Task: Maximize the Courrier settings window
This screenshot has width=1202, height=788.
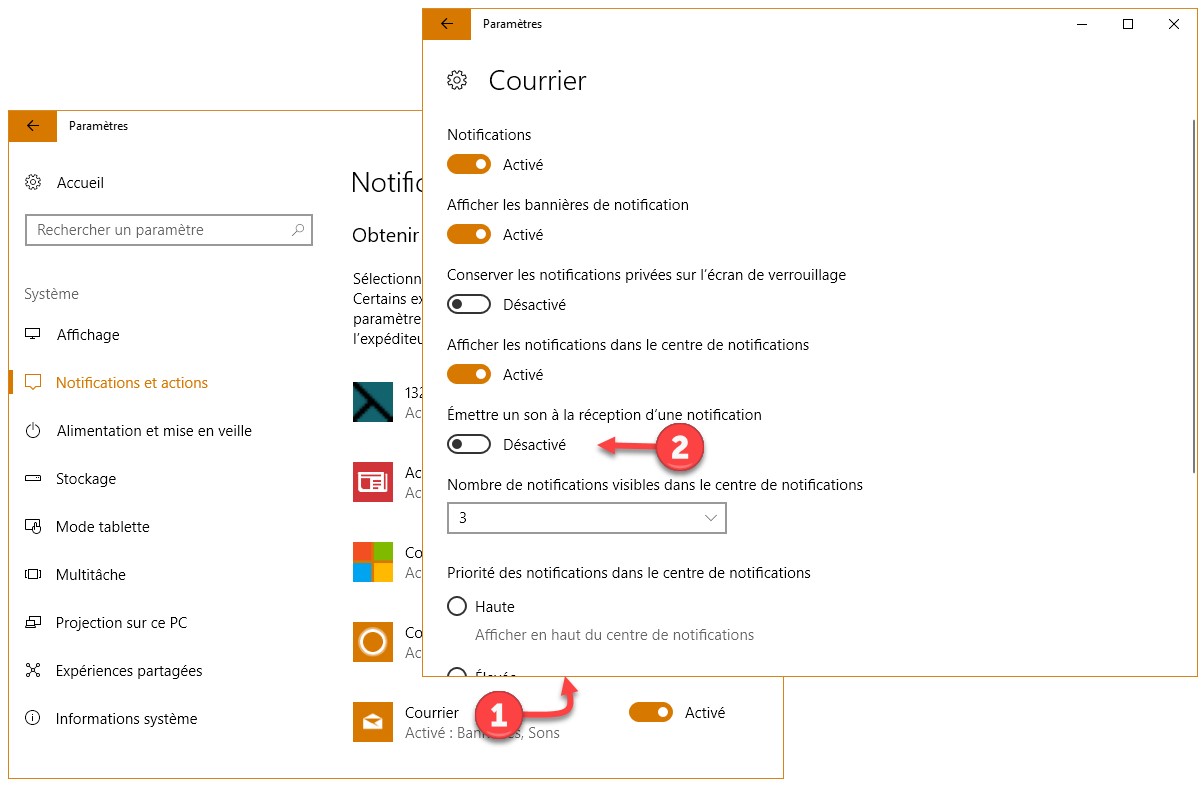Action: pos(1128,24)
